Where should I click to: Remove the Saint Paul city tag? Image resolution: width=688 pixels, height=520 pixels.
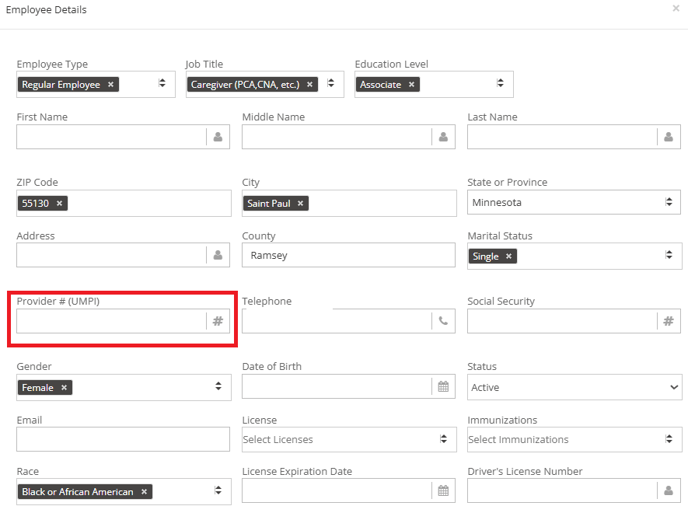(300, 203)
